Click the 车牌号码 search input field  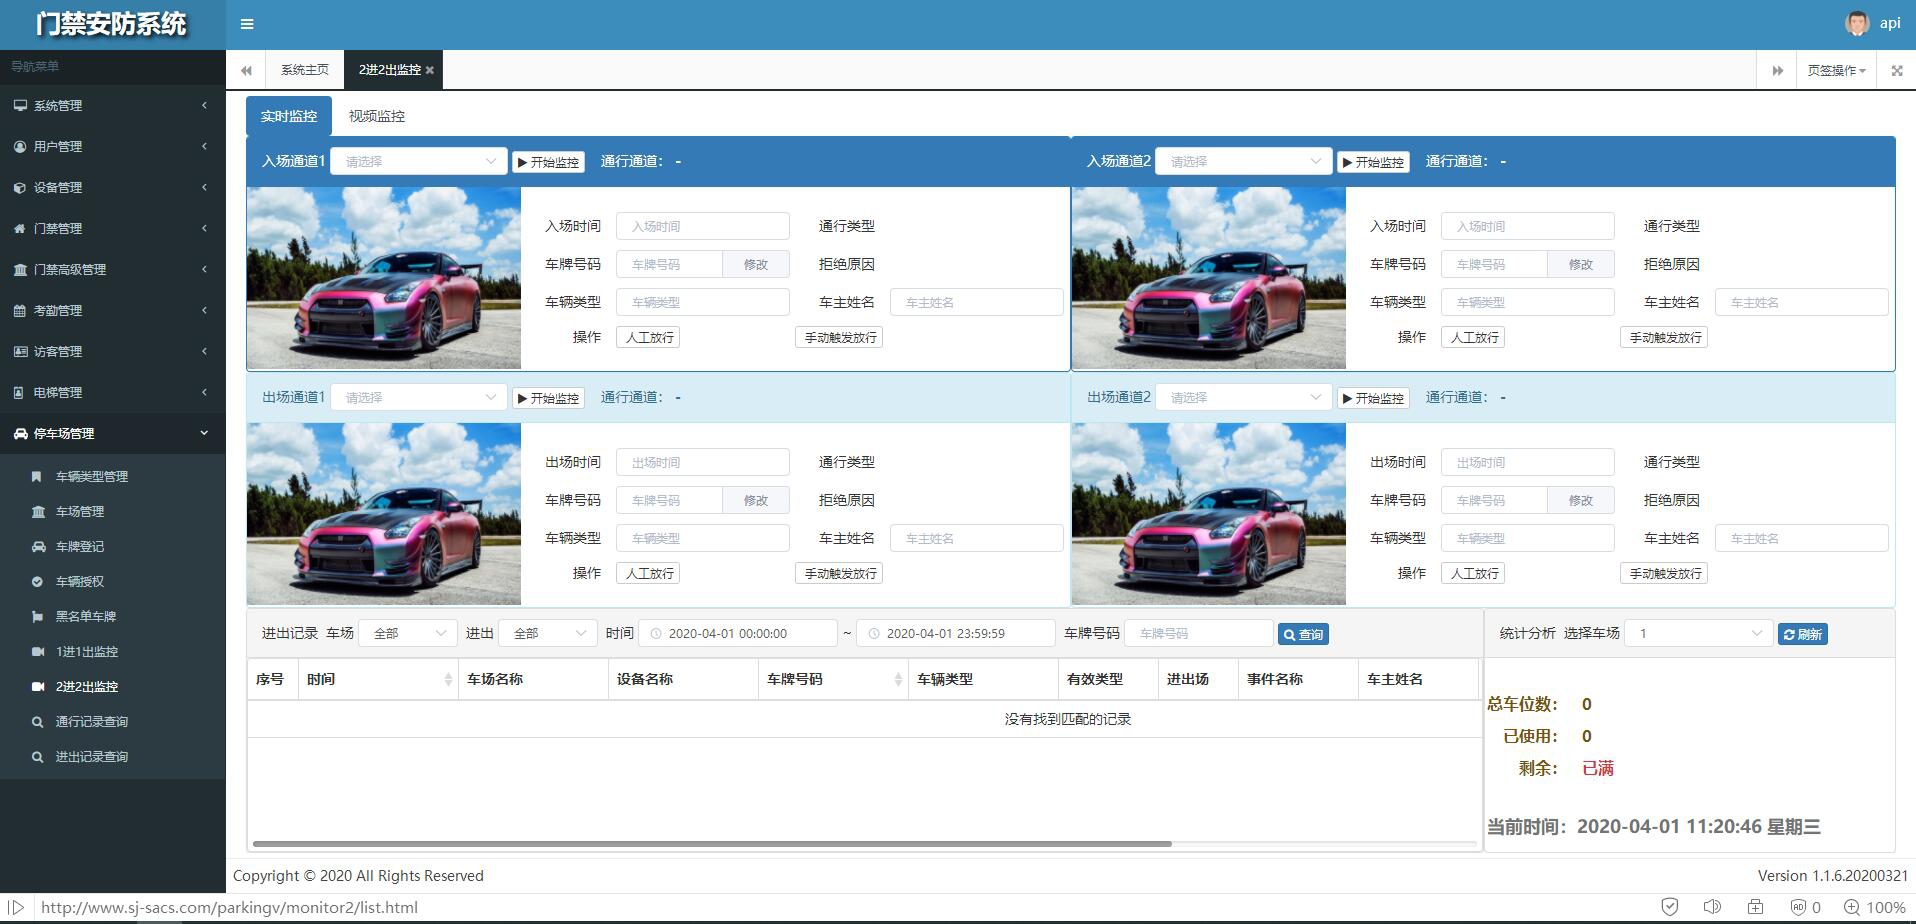tap(1198, 633)
